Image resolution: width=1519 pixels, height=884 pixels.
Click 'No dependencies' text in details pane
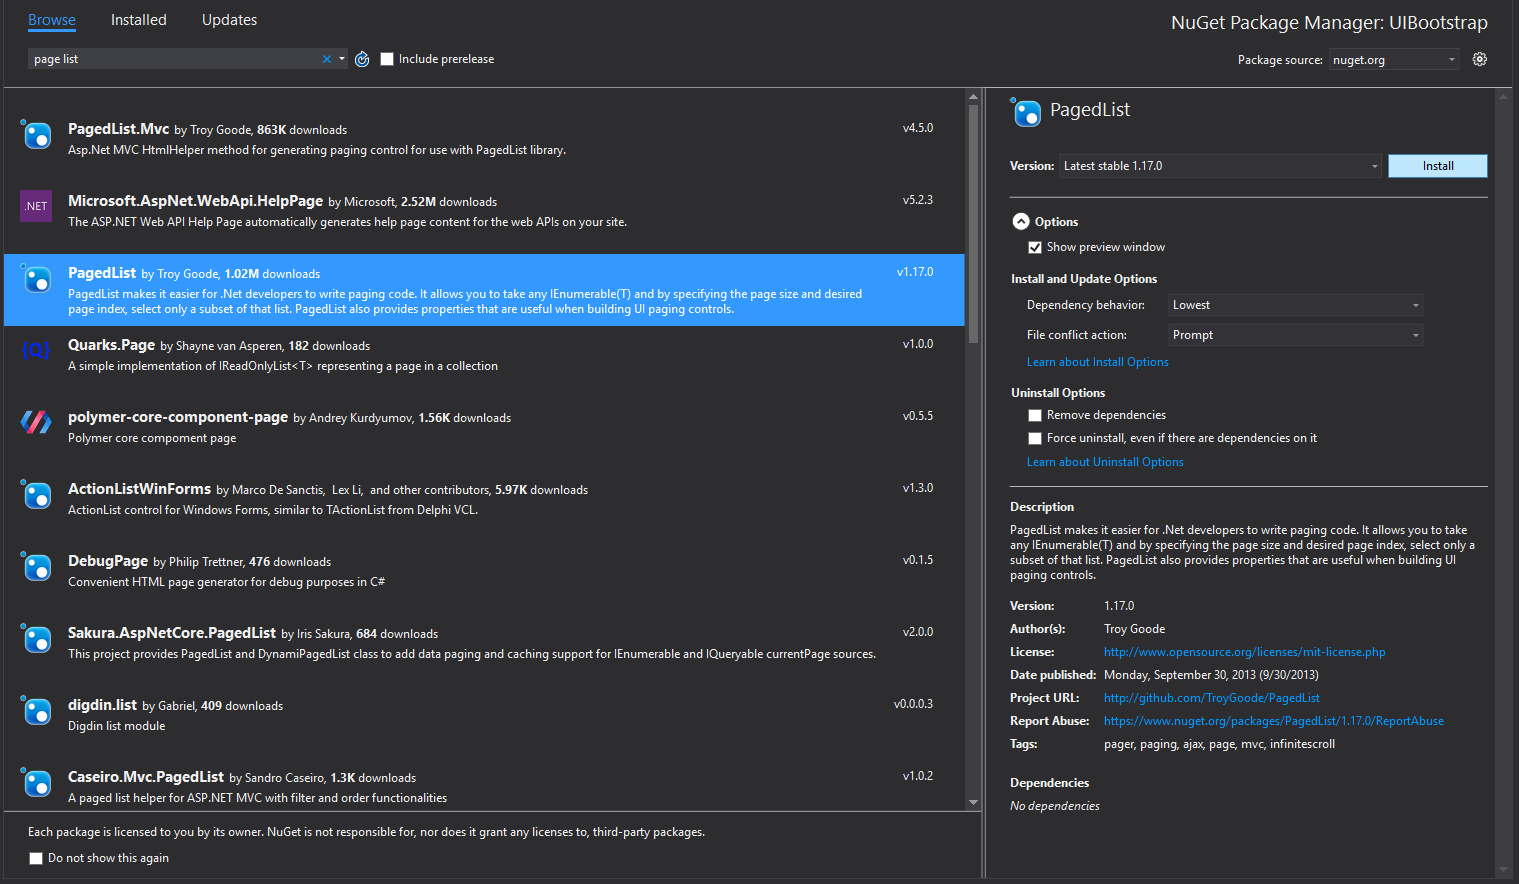(x=1055, y=806)
